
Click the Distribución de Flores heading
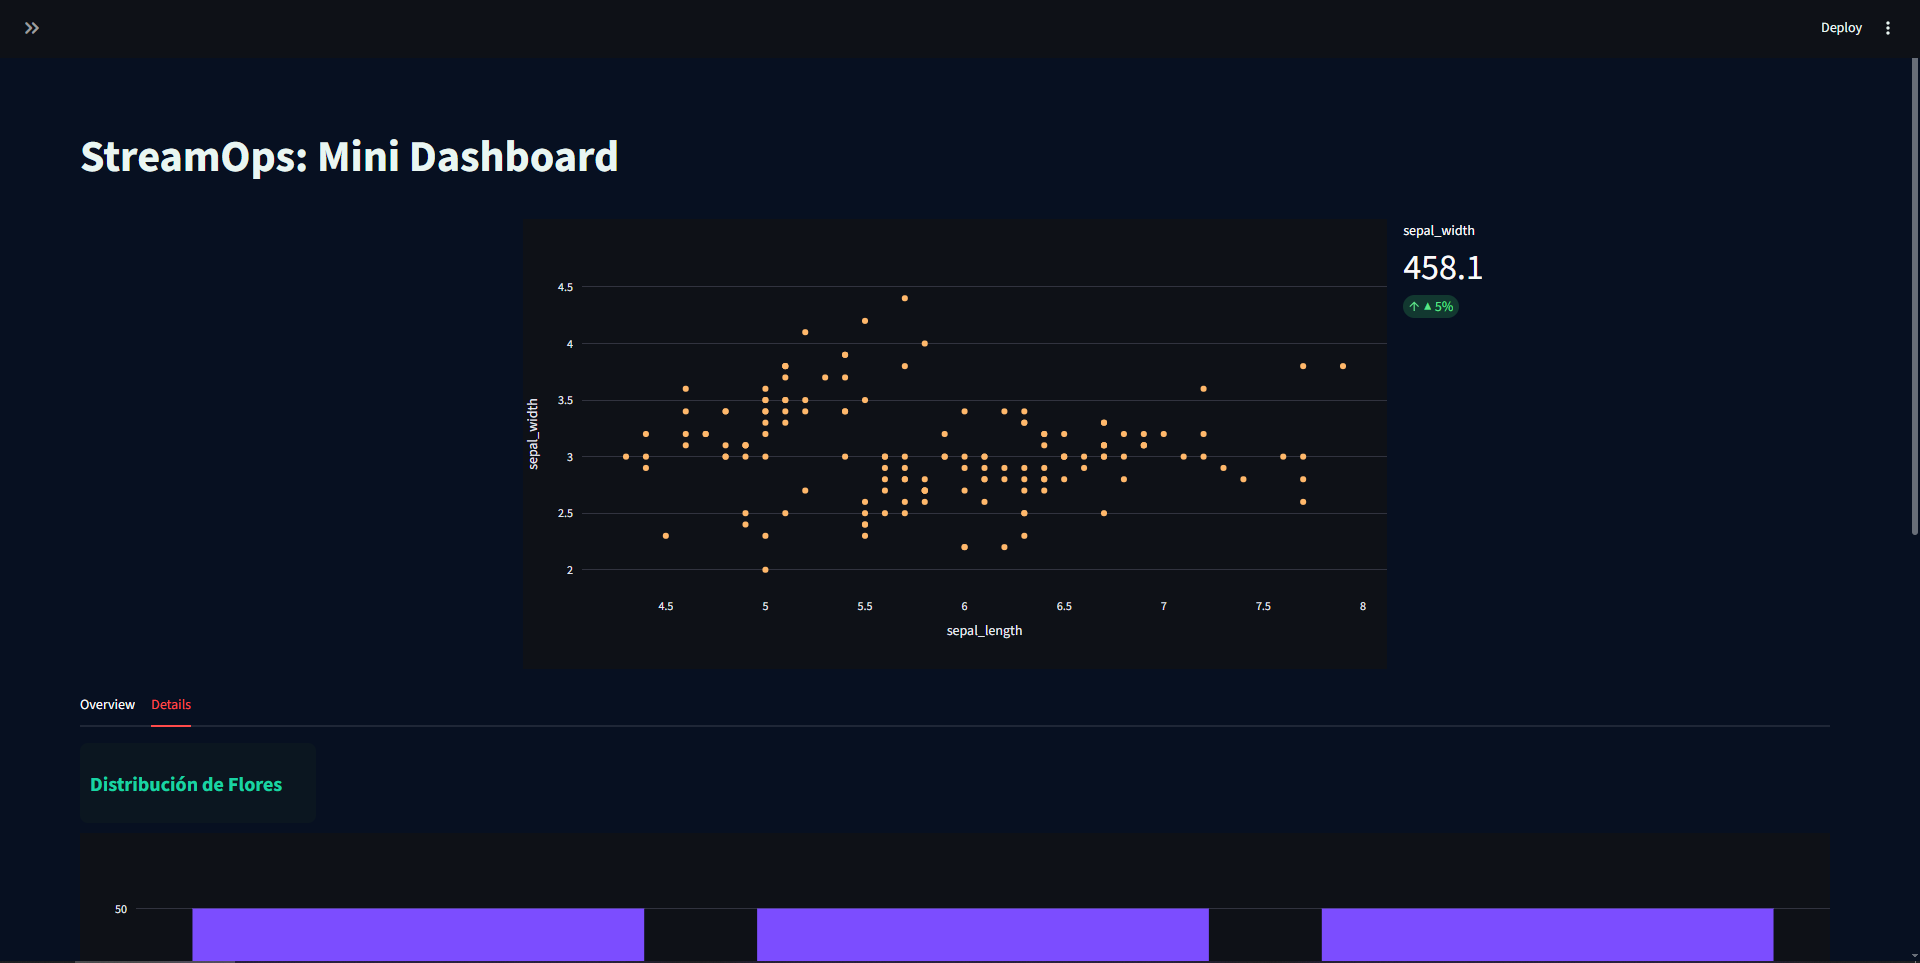(x=186, y=784)
